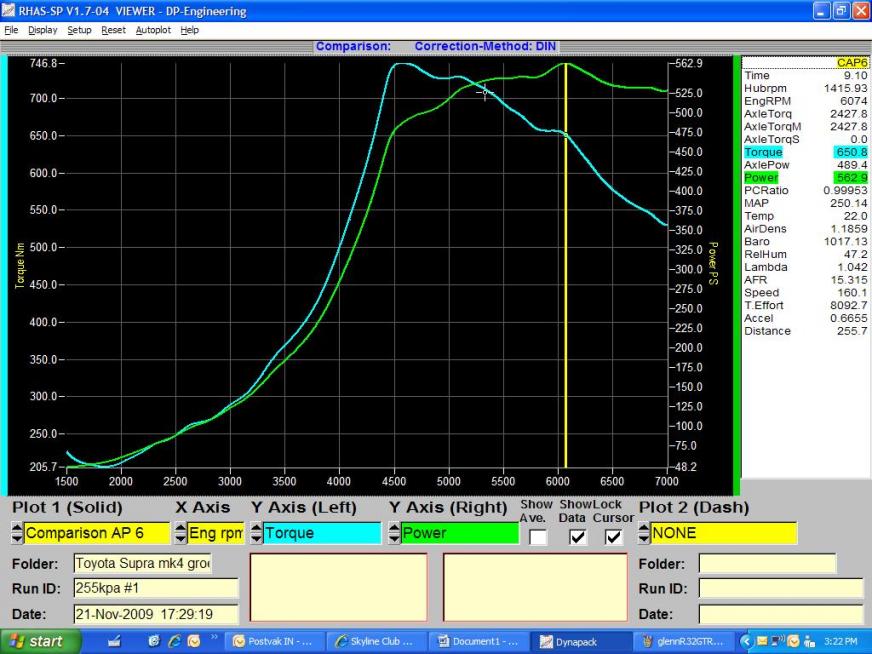Click the Reset menu item

pyautogui.click(x=113, y=30)
